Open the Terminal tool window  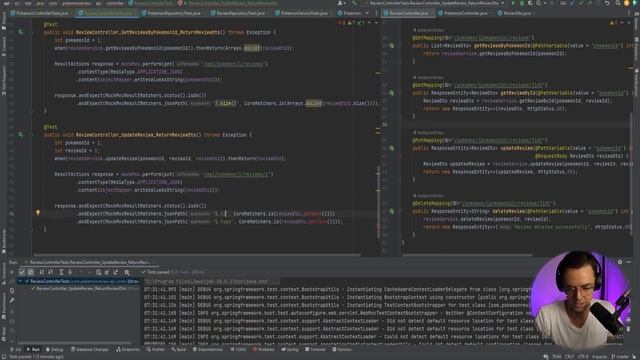pos(316,349)
